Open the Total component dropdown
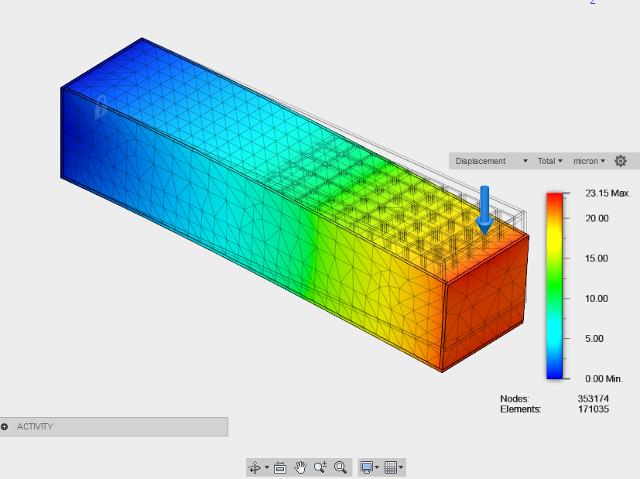This screenshot has height=479, width=640. click(550, 161)
